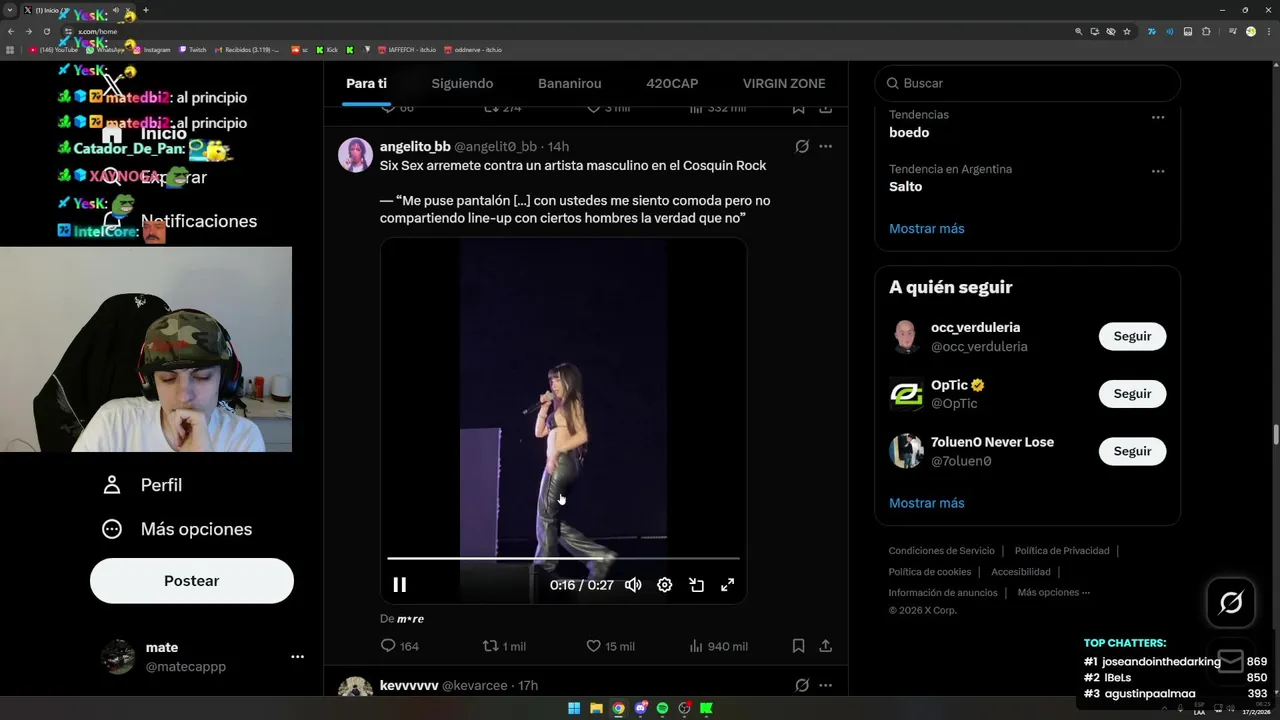The width and height of the screenshot is (1280, 720).
Task: Go back in browser
Action: (11, 31)
